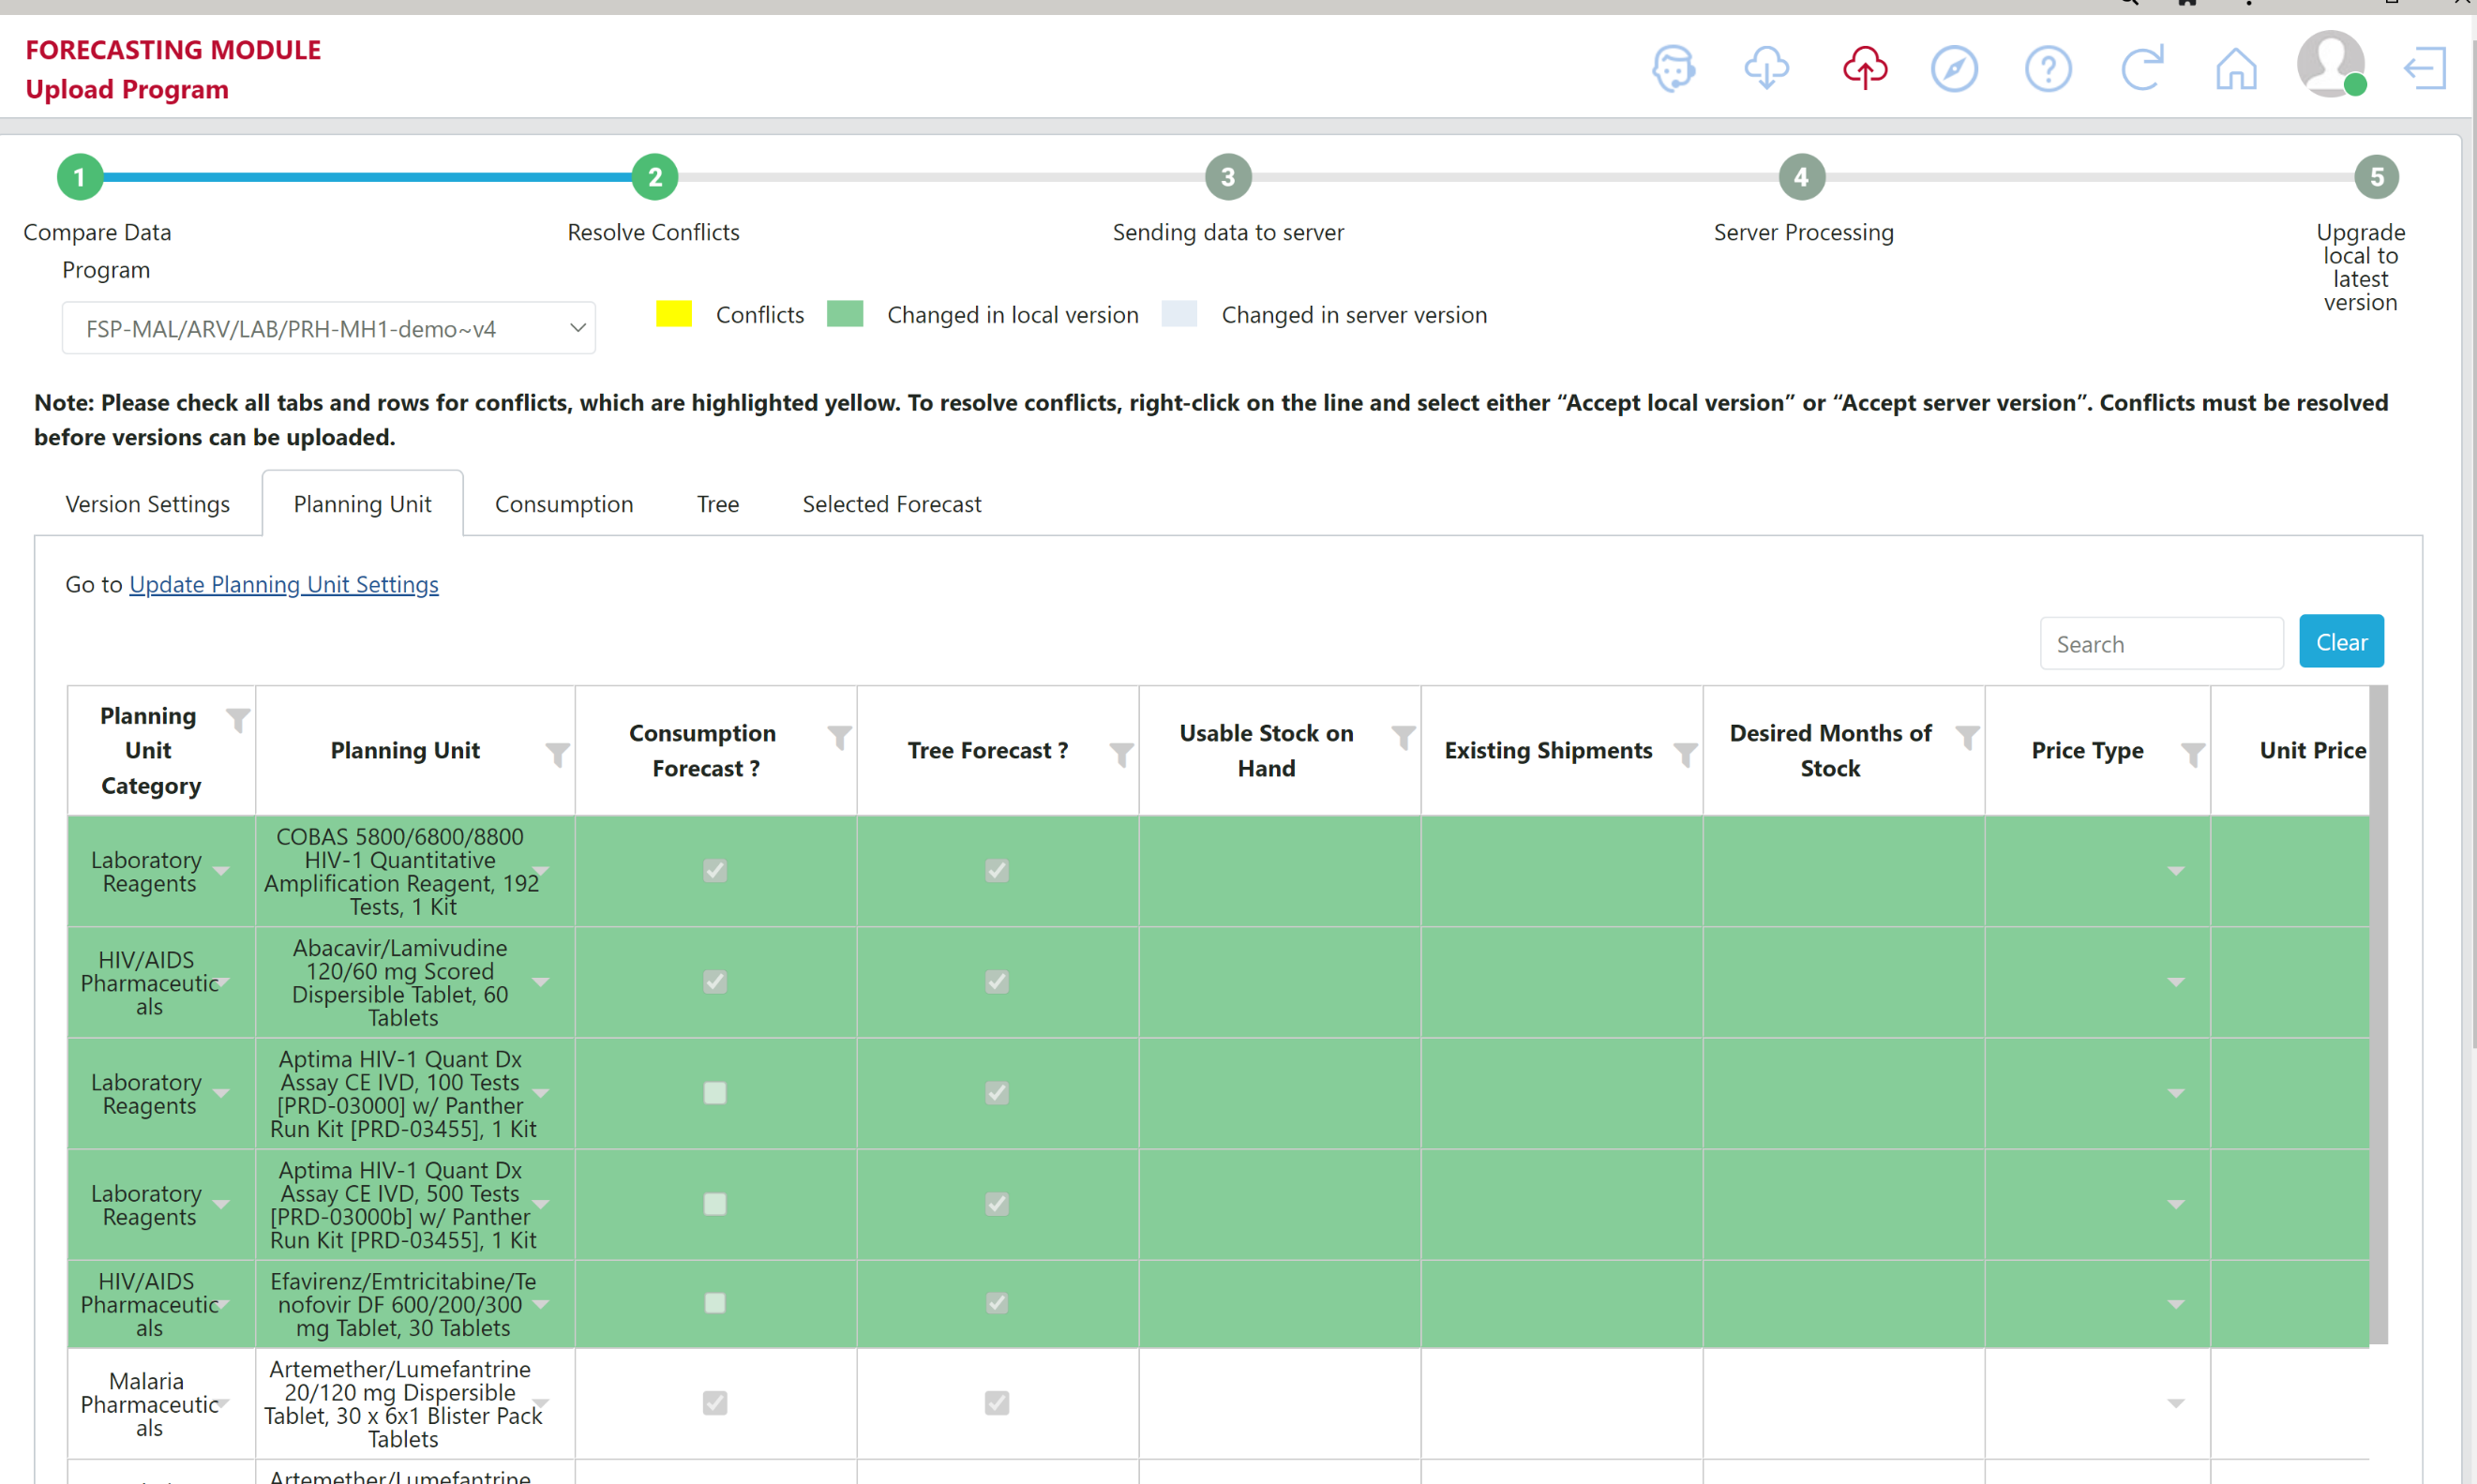Filter the Price Type column

[x=2193, y=755]
